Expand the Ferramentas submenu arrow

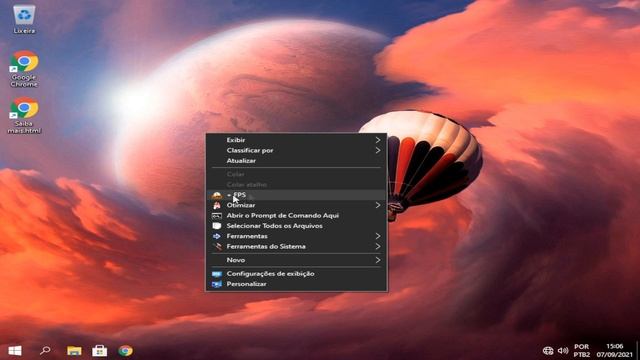click(x=378, y=236)
